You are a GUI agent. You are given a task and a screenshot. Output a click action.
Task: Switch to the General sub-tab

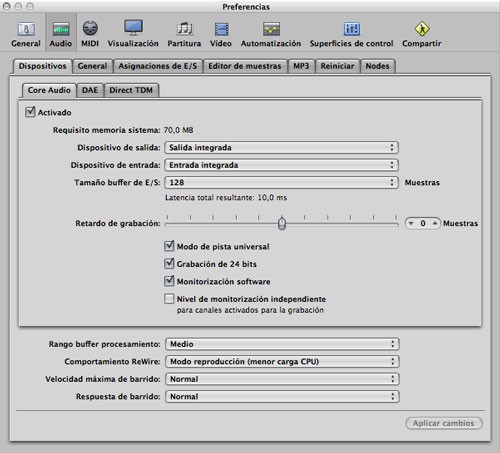tap(92, 66)
